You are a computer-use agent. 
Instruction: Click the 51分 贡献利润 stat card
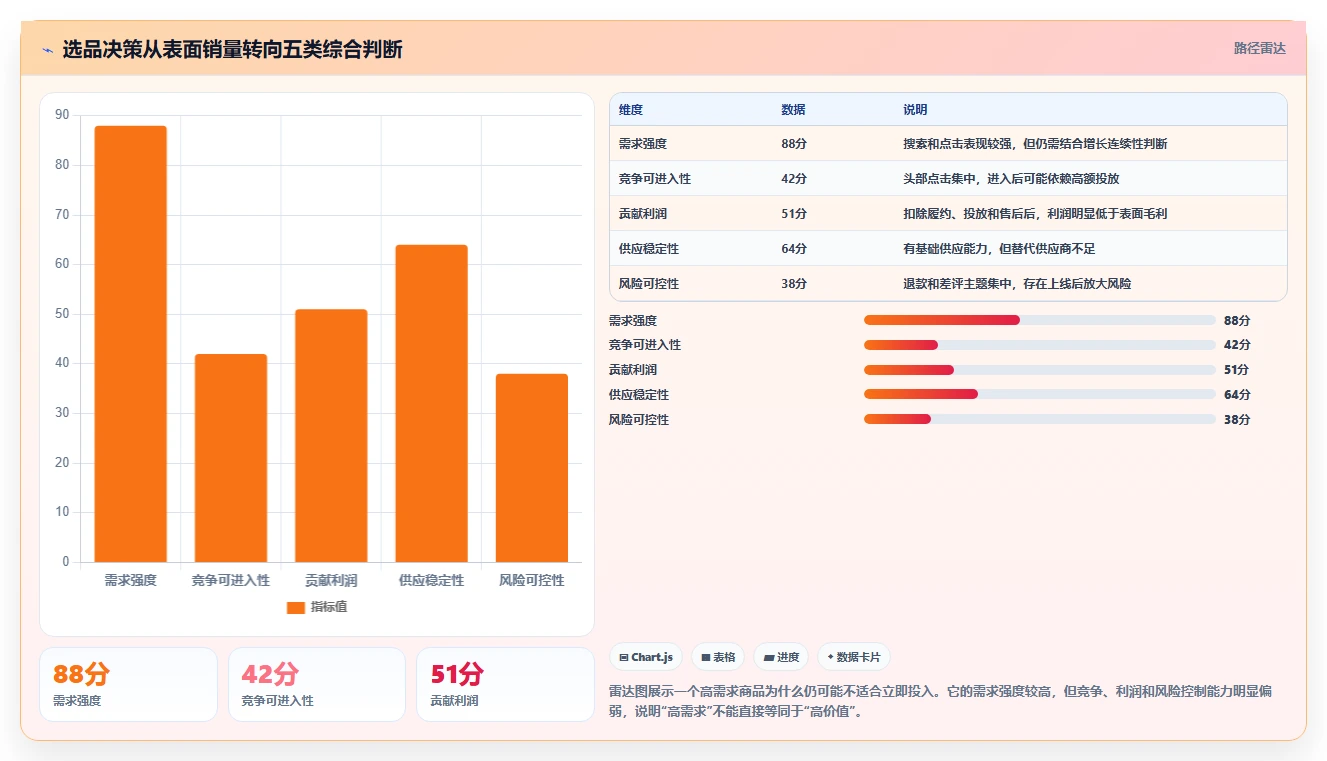(x=506, y=685)
